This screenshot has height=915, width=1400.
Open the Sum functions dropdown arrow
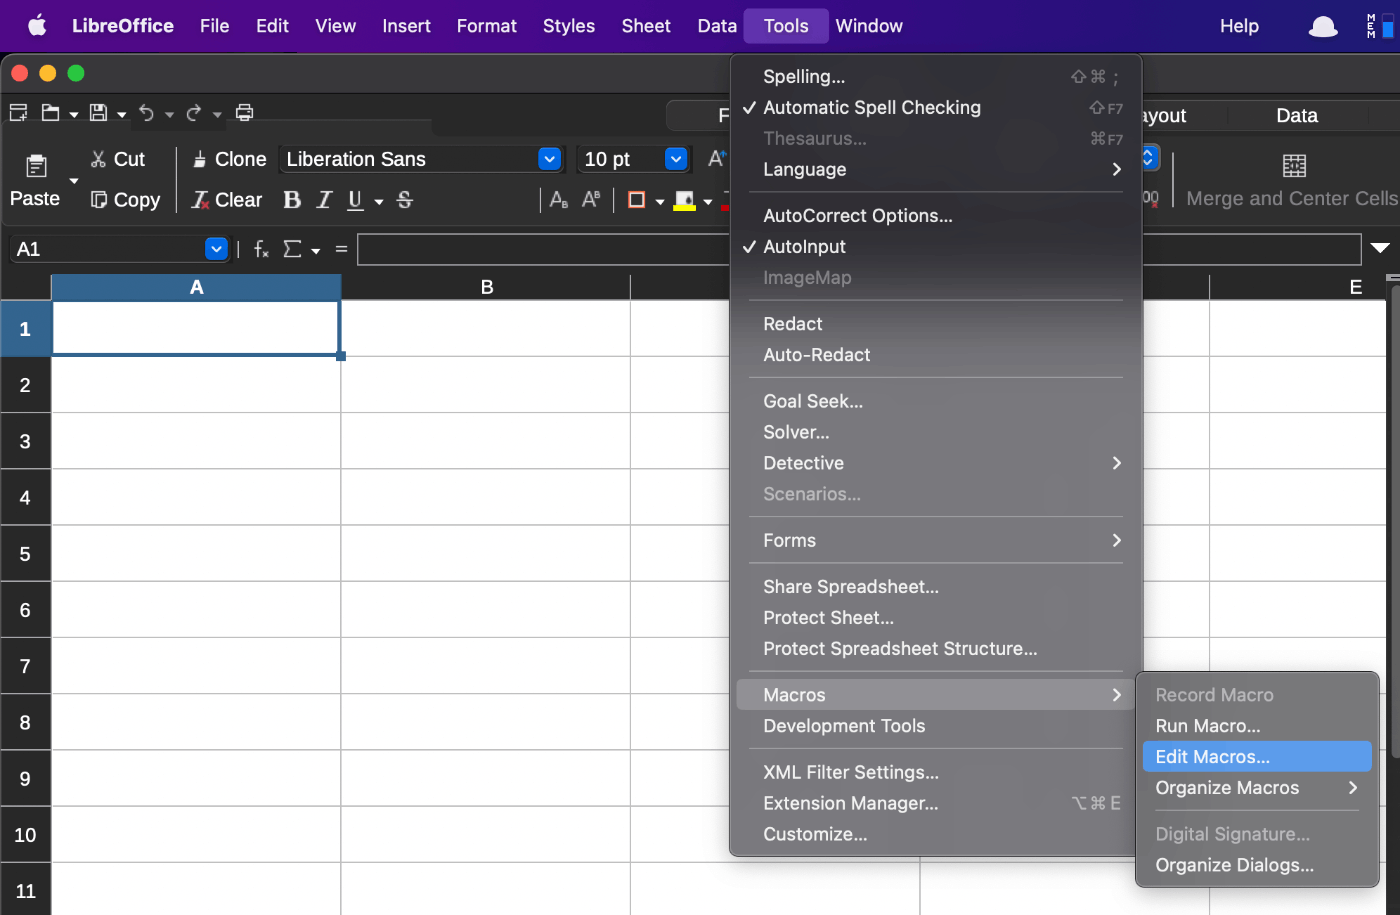click(x=316, y=250)
